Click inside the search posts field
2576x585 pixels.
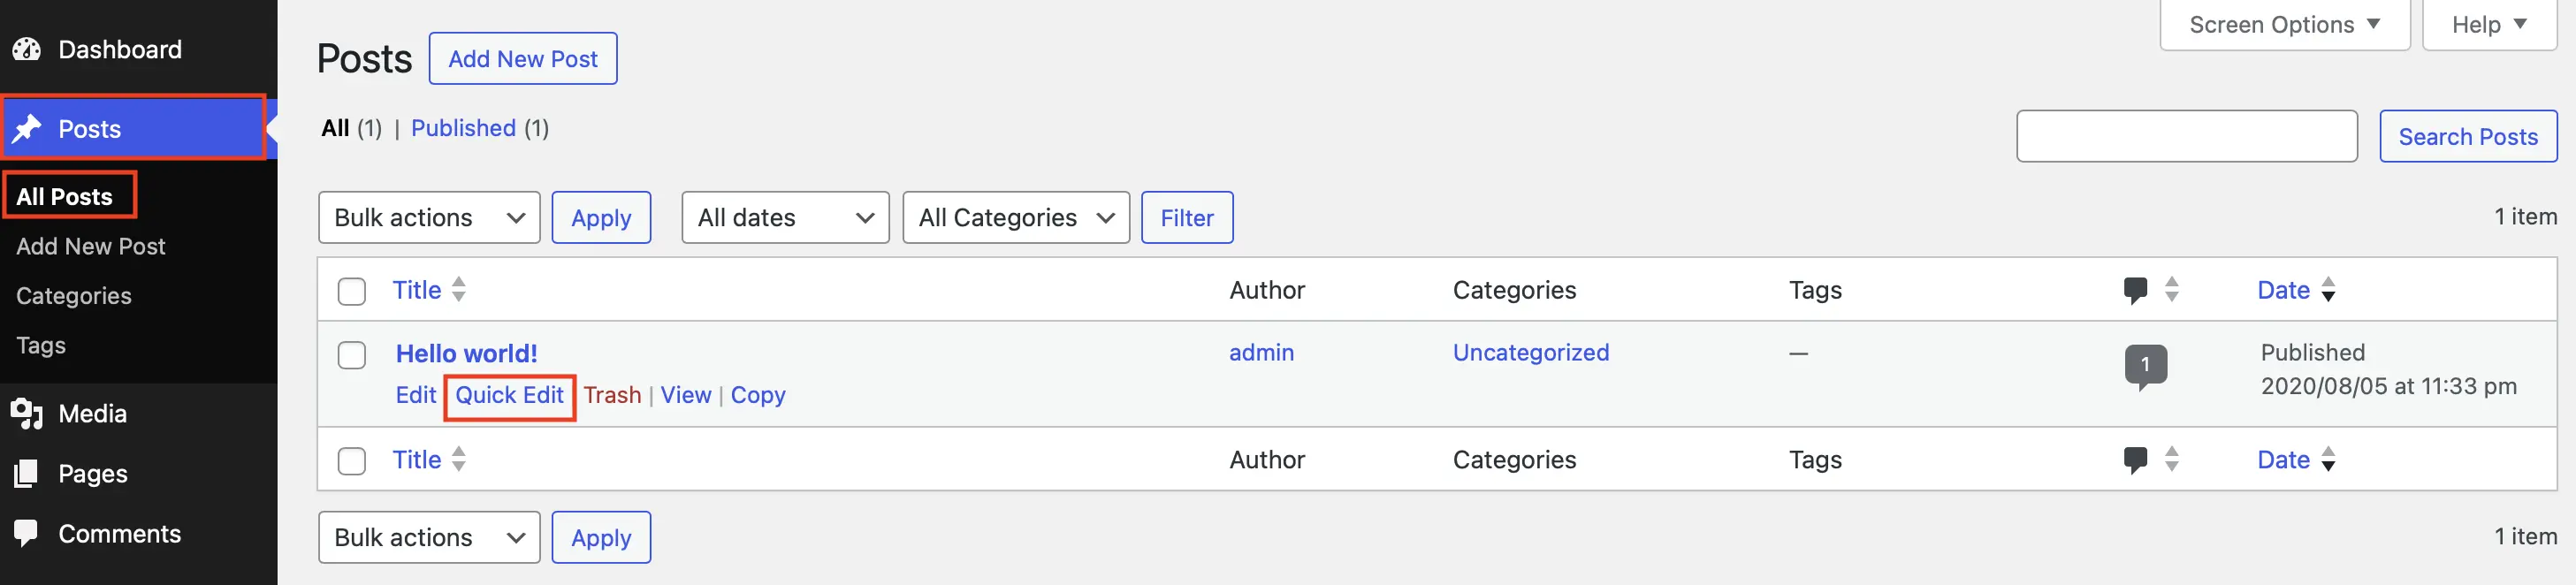coord(2186,136)
